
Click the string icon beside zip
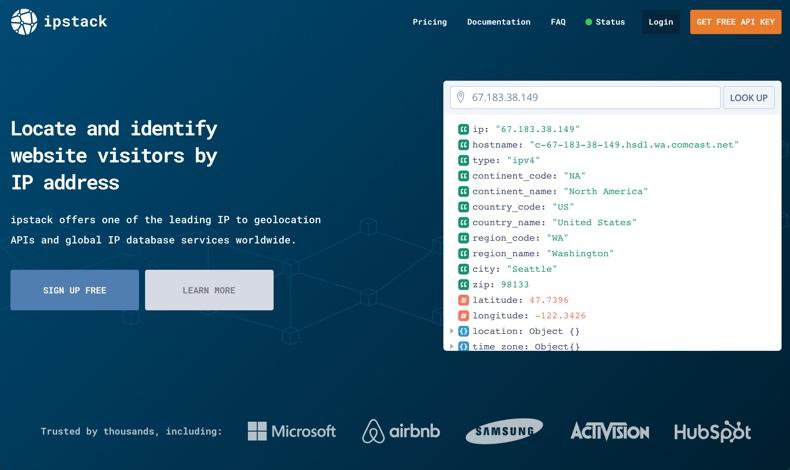(463, 285)
